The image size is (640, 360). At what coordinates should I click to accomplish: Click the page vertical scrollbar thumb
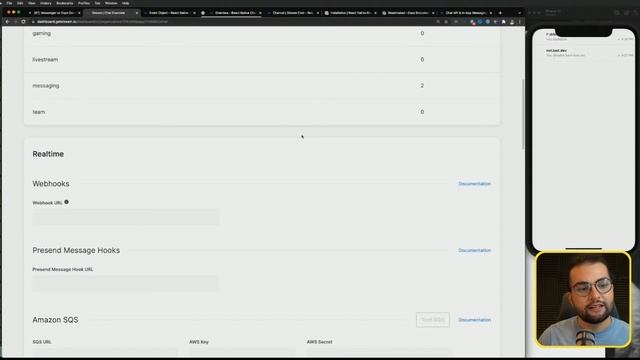pyautogui.click(x=523, y=114)
